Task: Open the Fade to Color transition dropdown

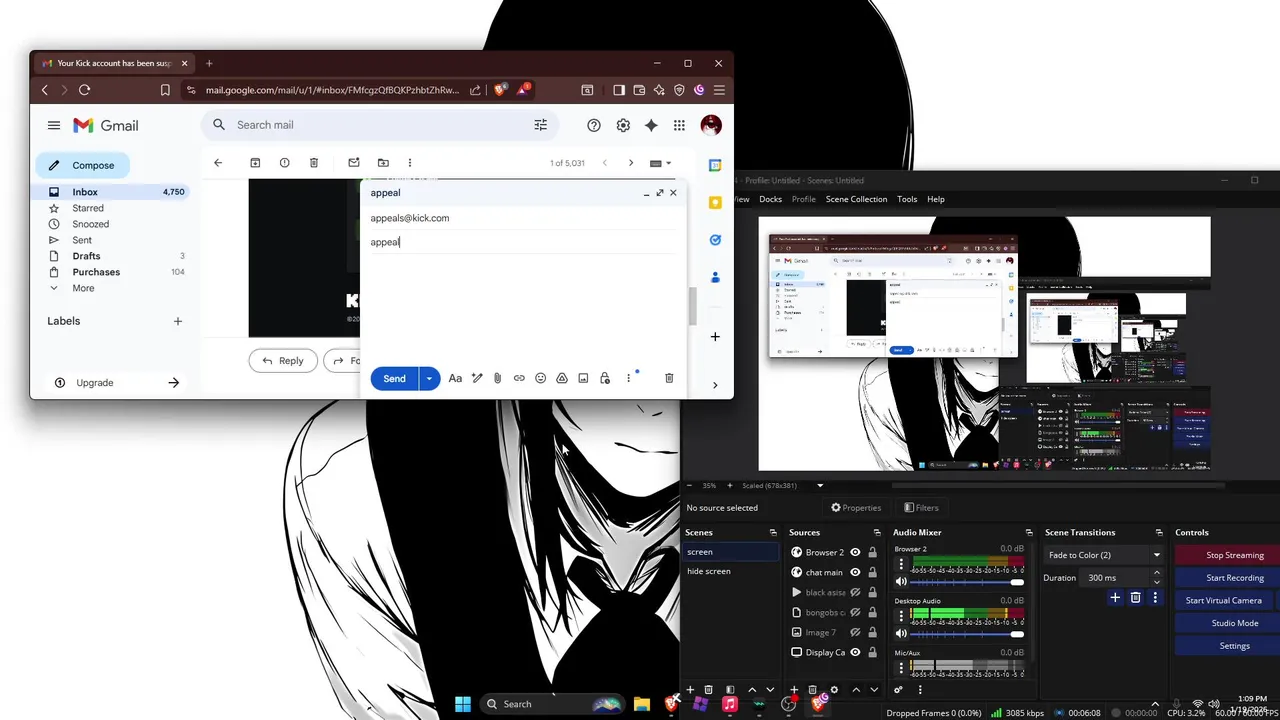Action: click(1104, 555)
